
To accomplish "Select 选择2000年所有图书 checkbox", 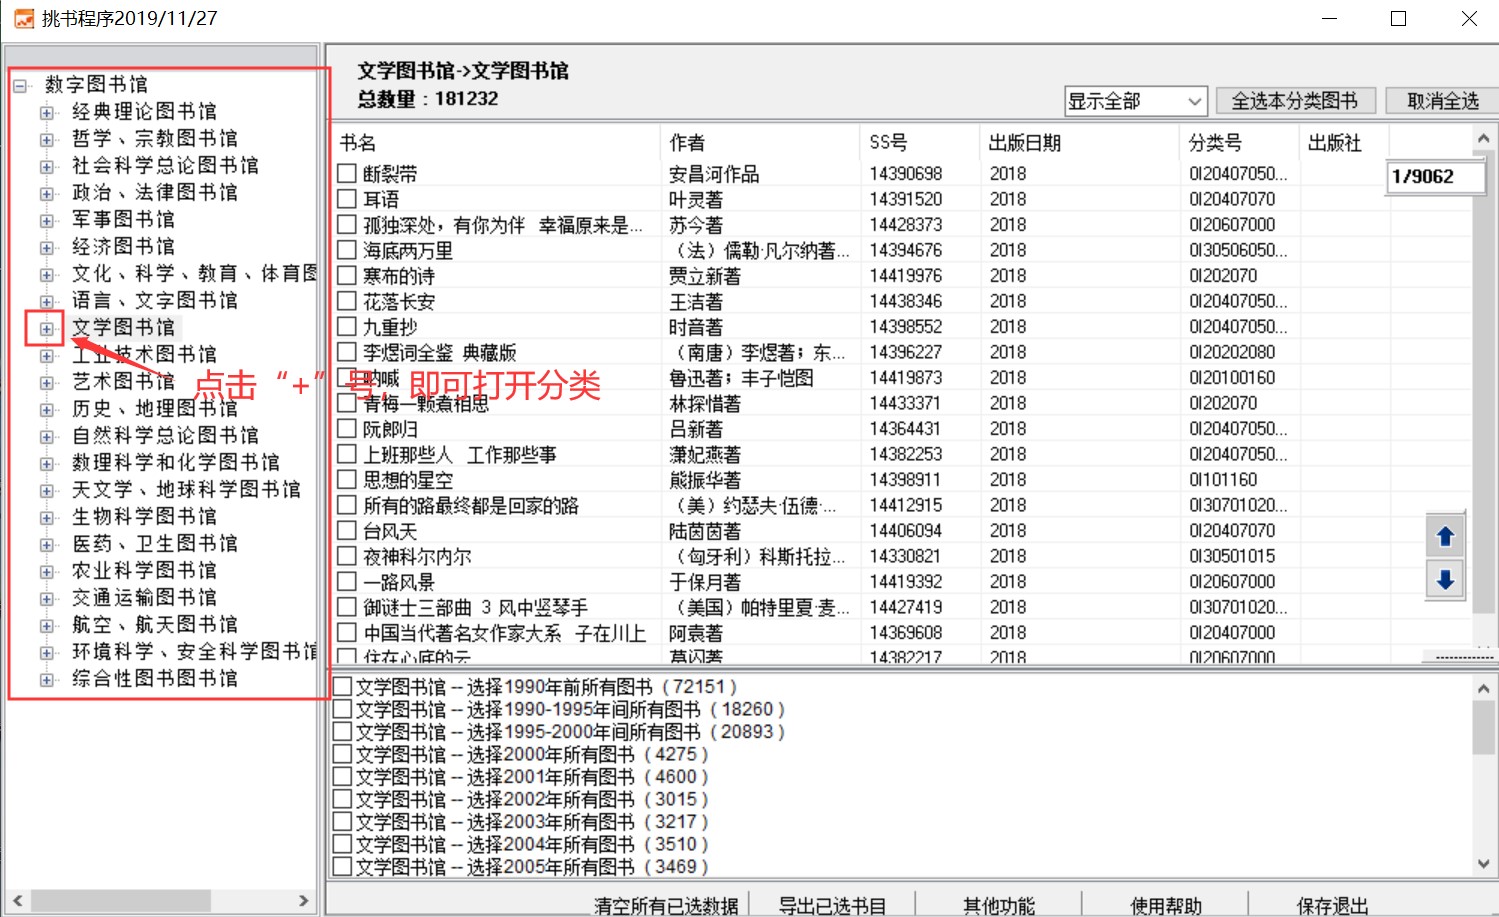I will 342,755.
